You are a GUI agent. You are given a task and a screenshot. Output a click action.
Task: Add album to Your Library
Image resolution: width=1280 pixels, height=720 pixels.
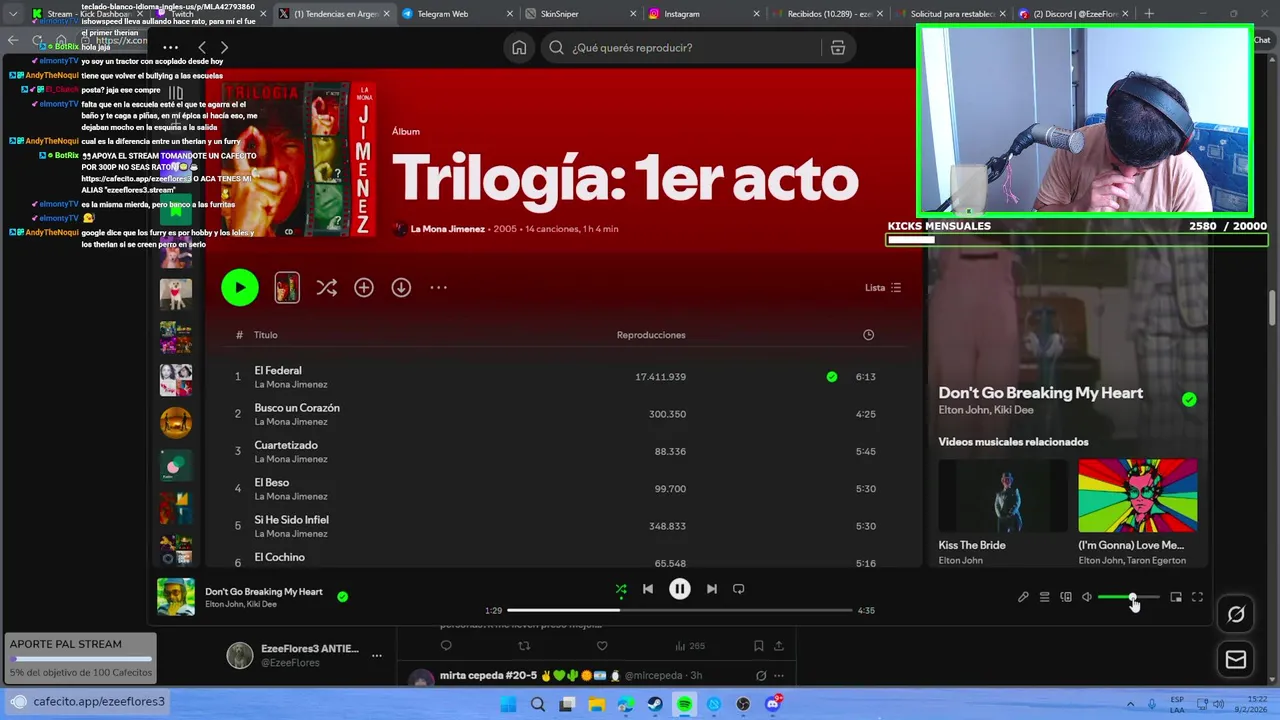(364, 288)
